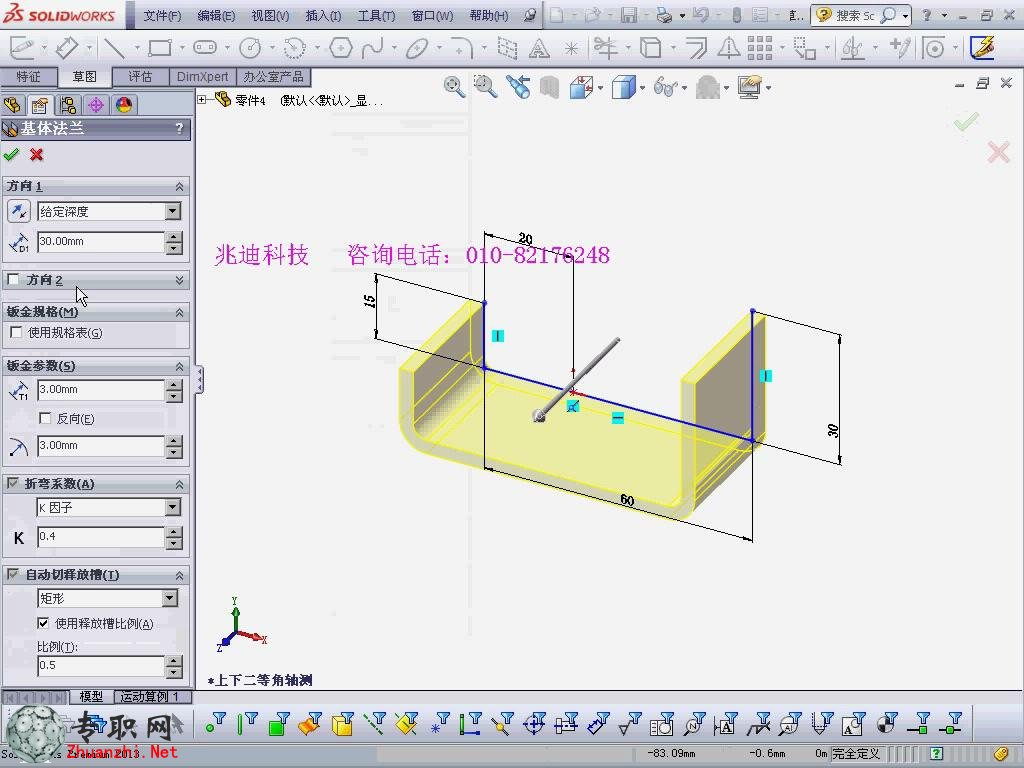Image resolution: width=1024 pixels, height=768 pixels.
Task: Switch to the 评估 tab
Action: coord(140,76)
